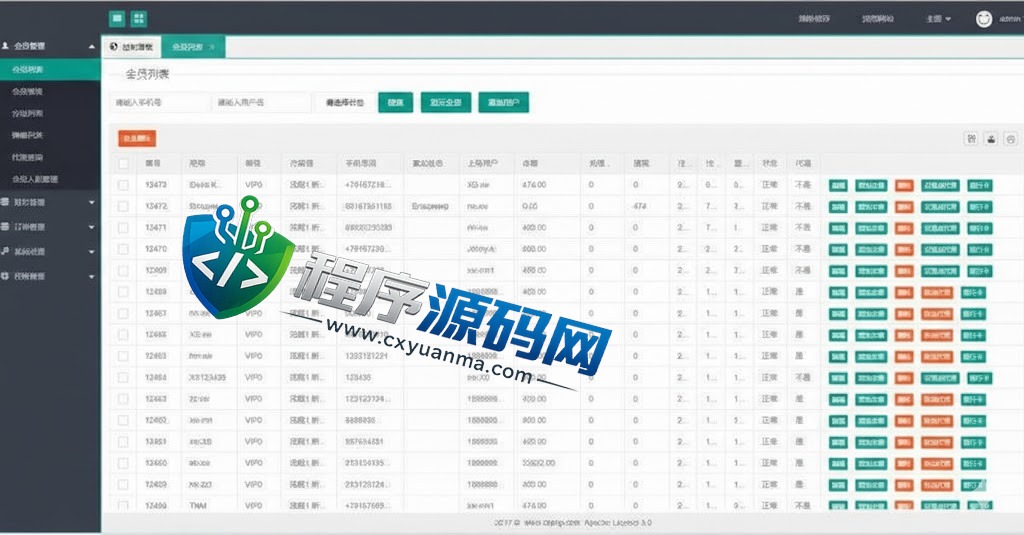
Task: Close the 会员列表 tab with its X icon
Action: pyautogui.click(x=212, y=47)
